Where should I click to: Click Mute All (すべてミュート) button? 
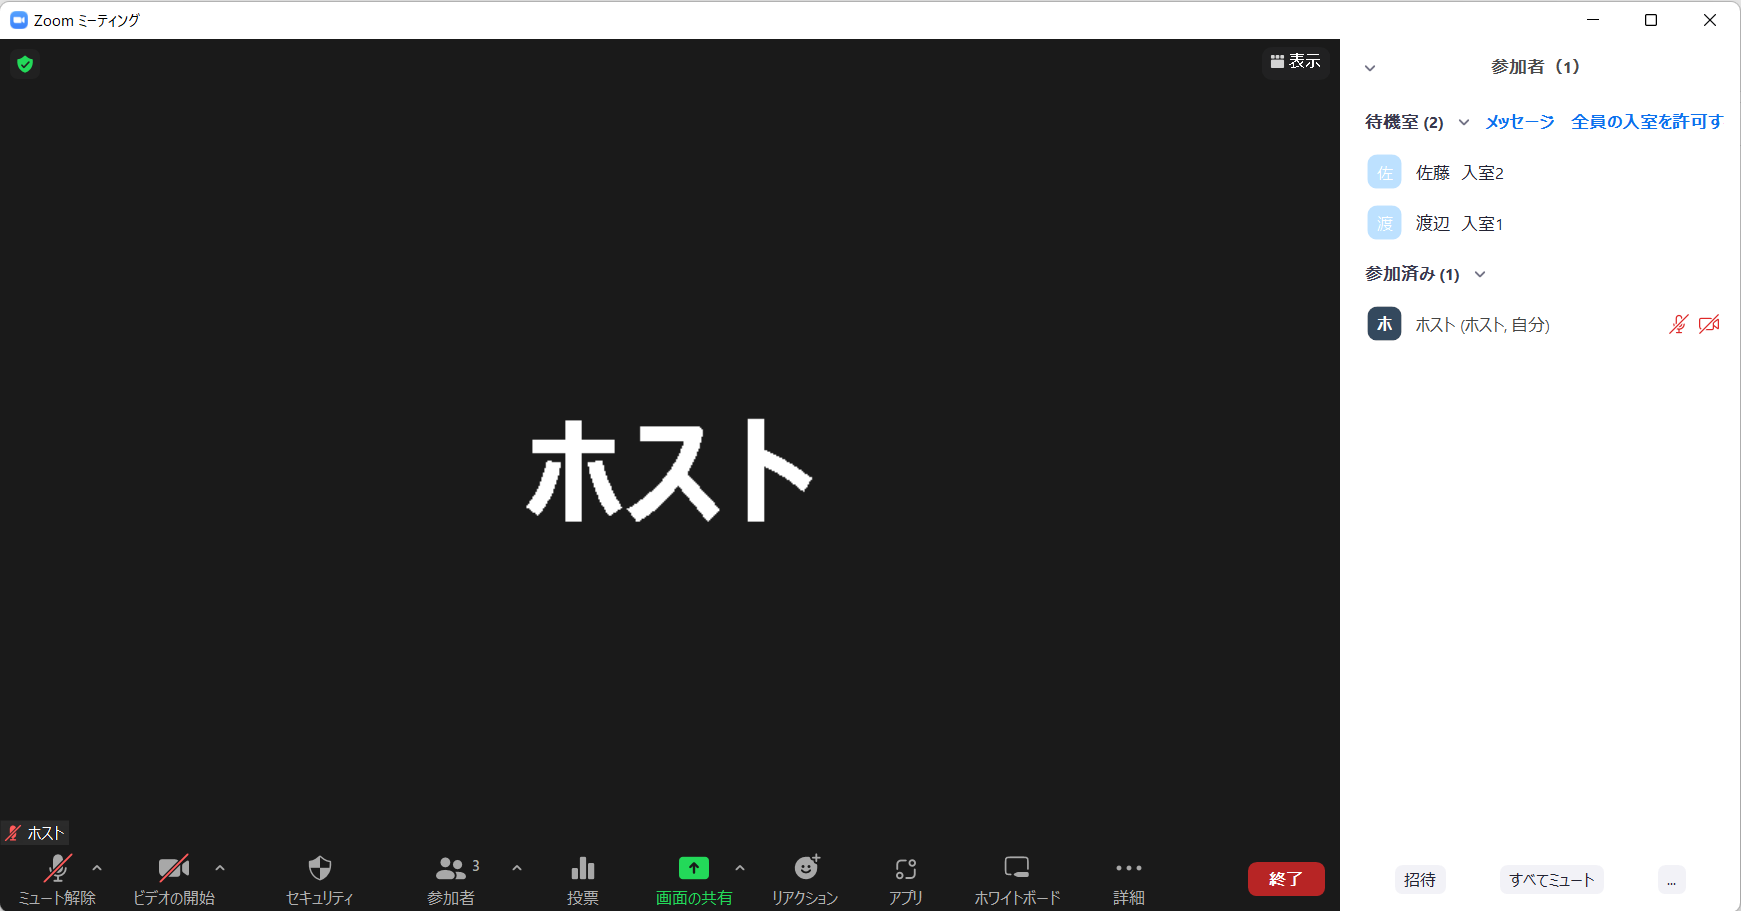(x=1551, y=880)
